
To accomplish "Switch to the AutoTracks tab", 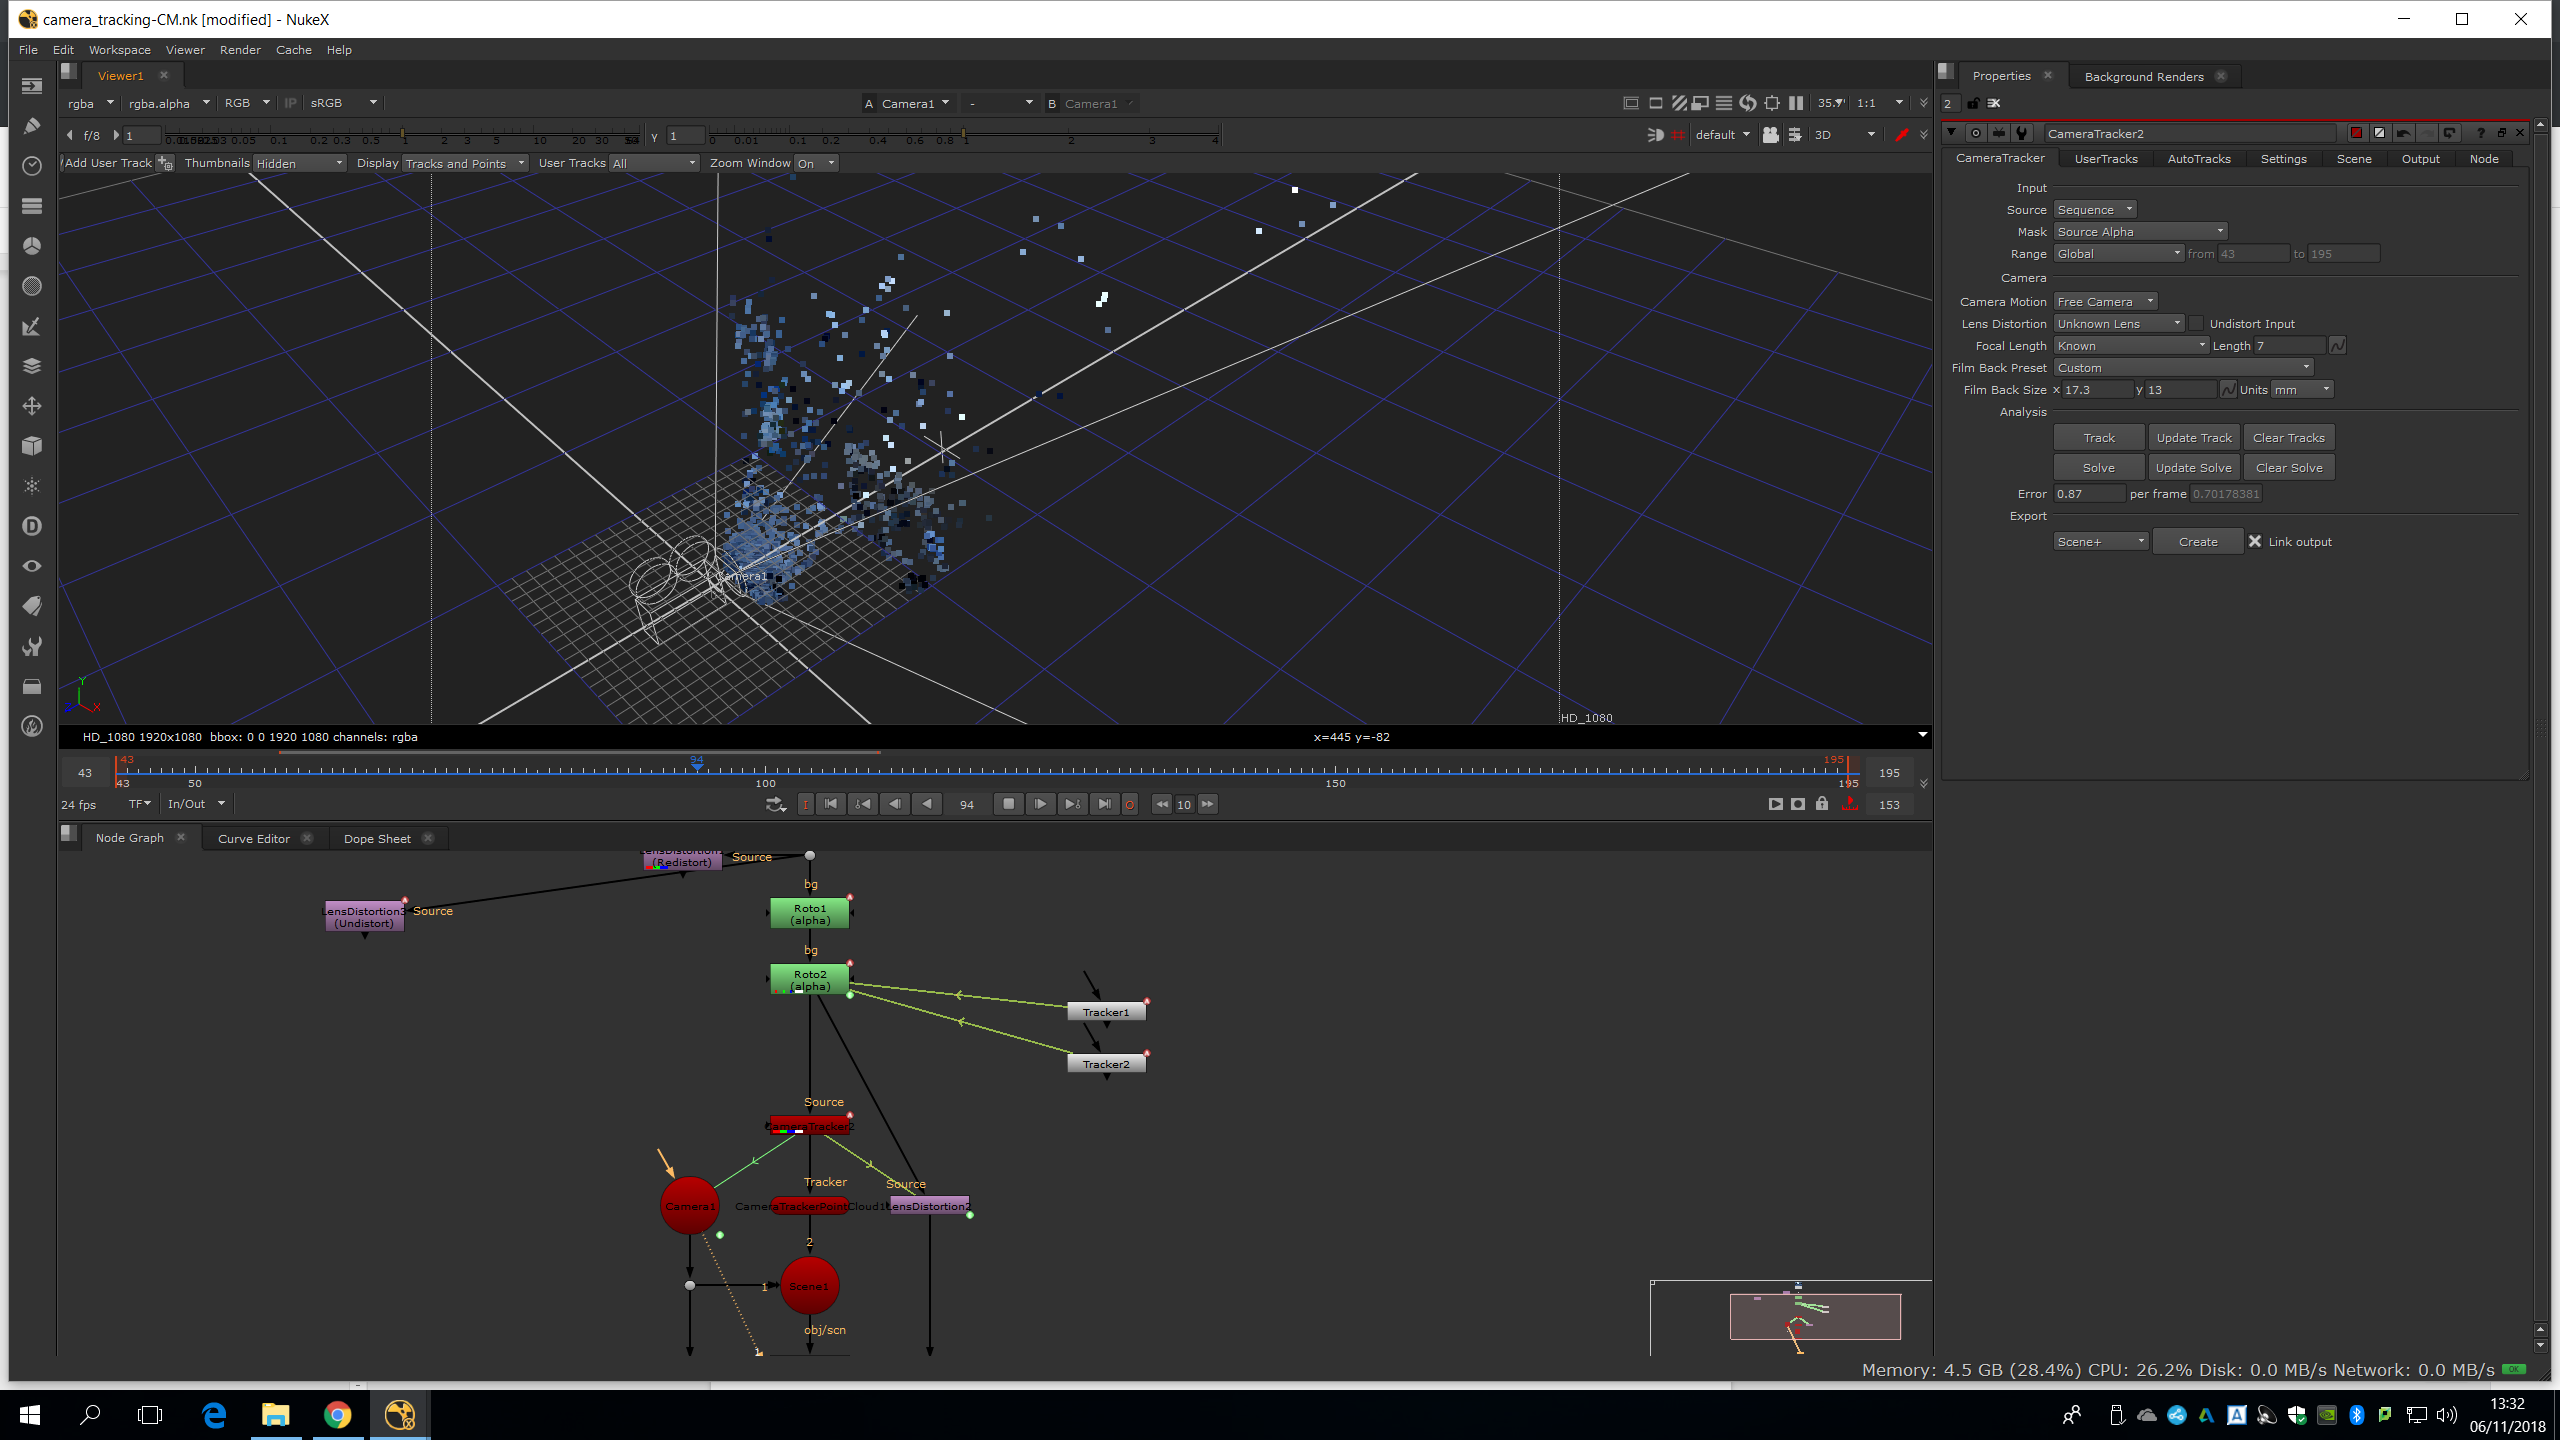I will [x=2198, y=159].
